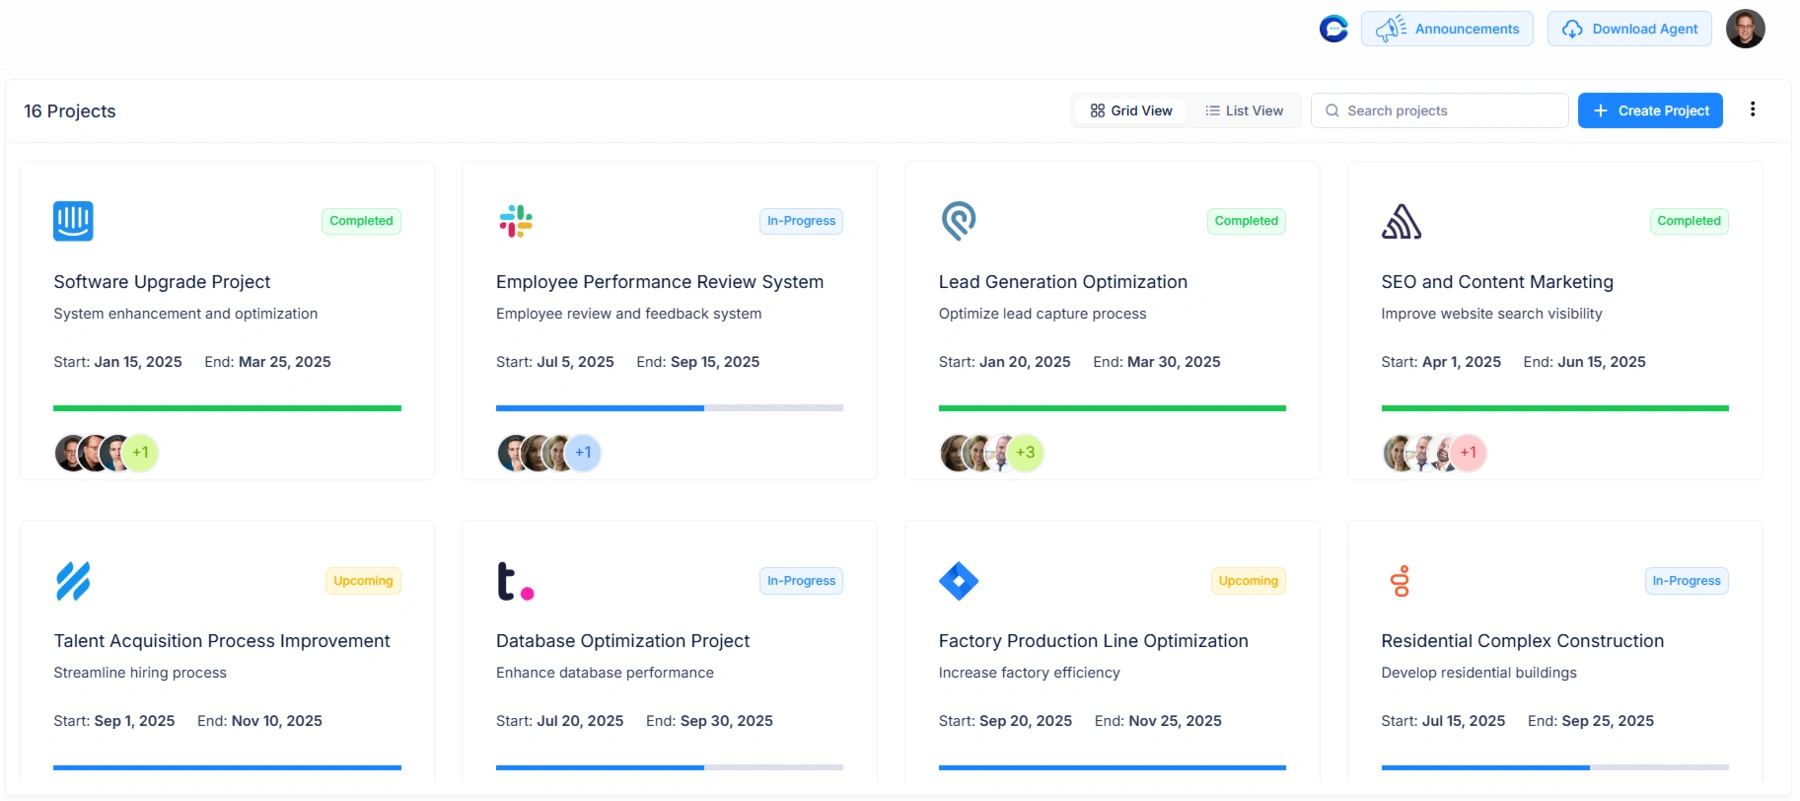Open Talent Acquisition Process Improvement title

(x=222, y=641)
